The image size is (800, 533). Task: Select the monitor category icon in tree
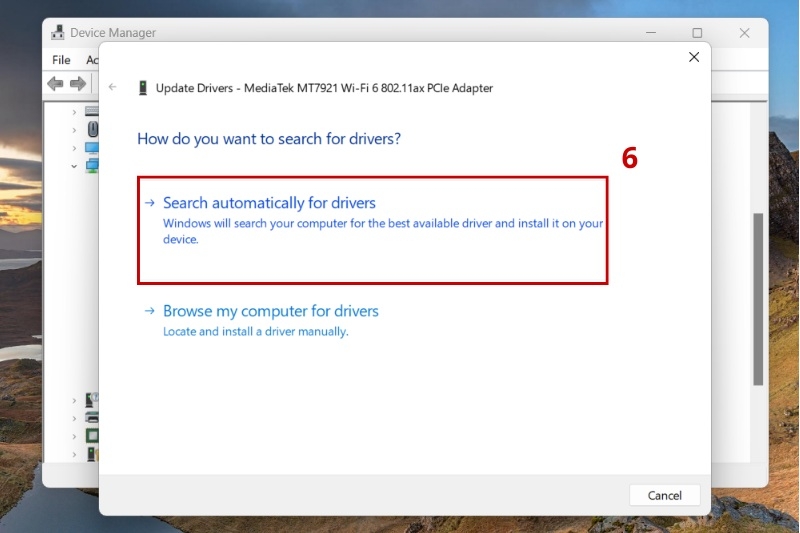pos(92,148)
